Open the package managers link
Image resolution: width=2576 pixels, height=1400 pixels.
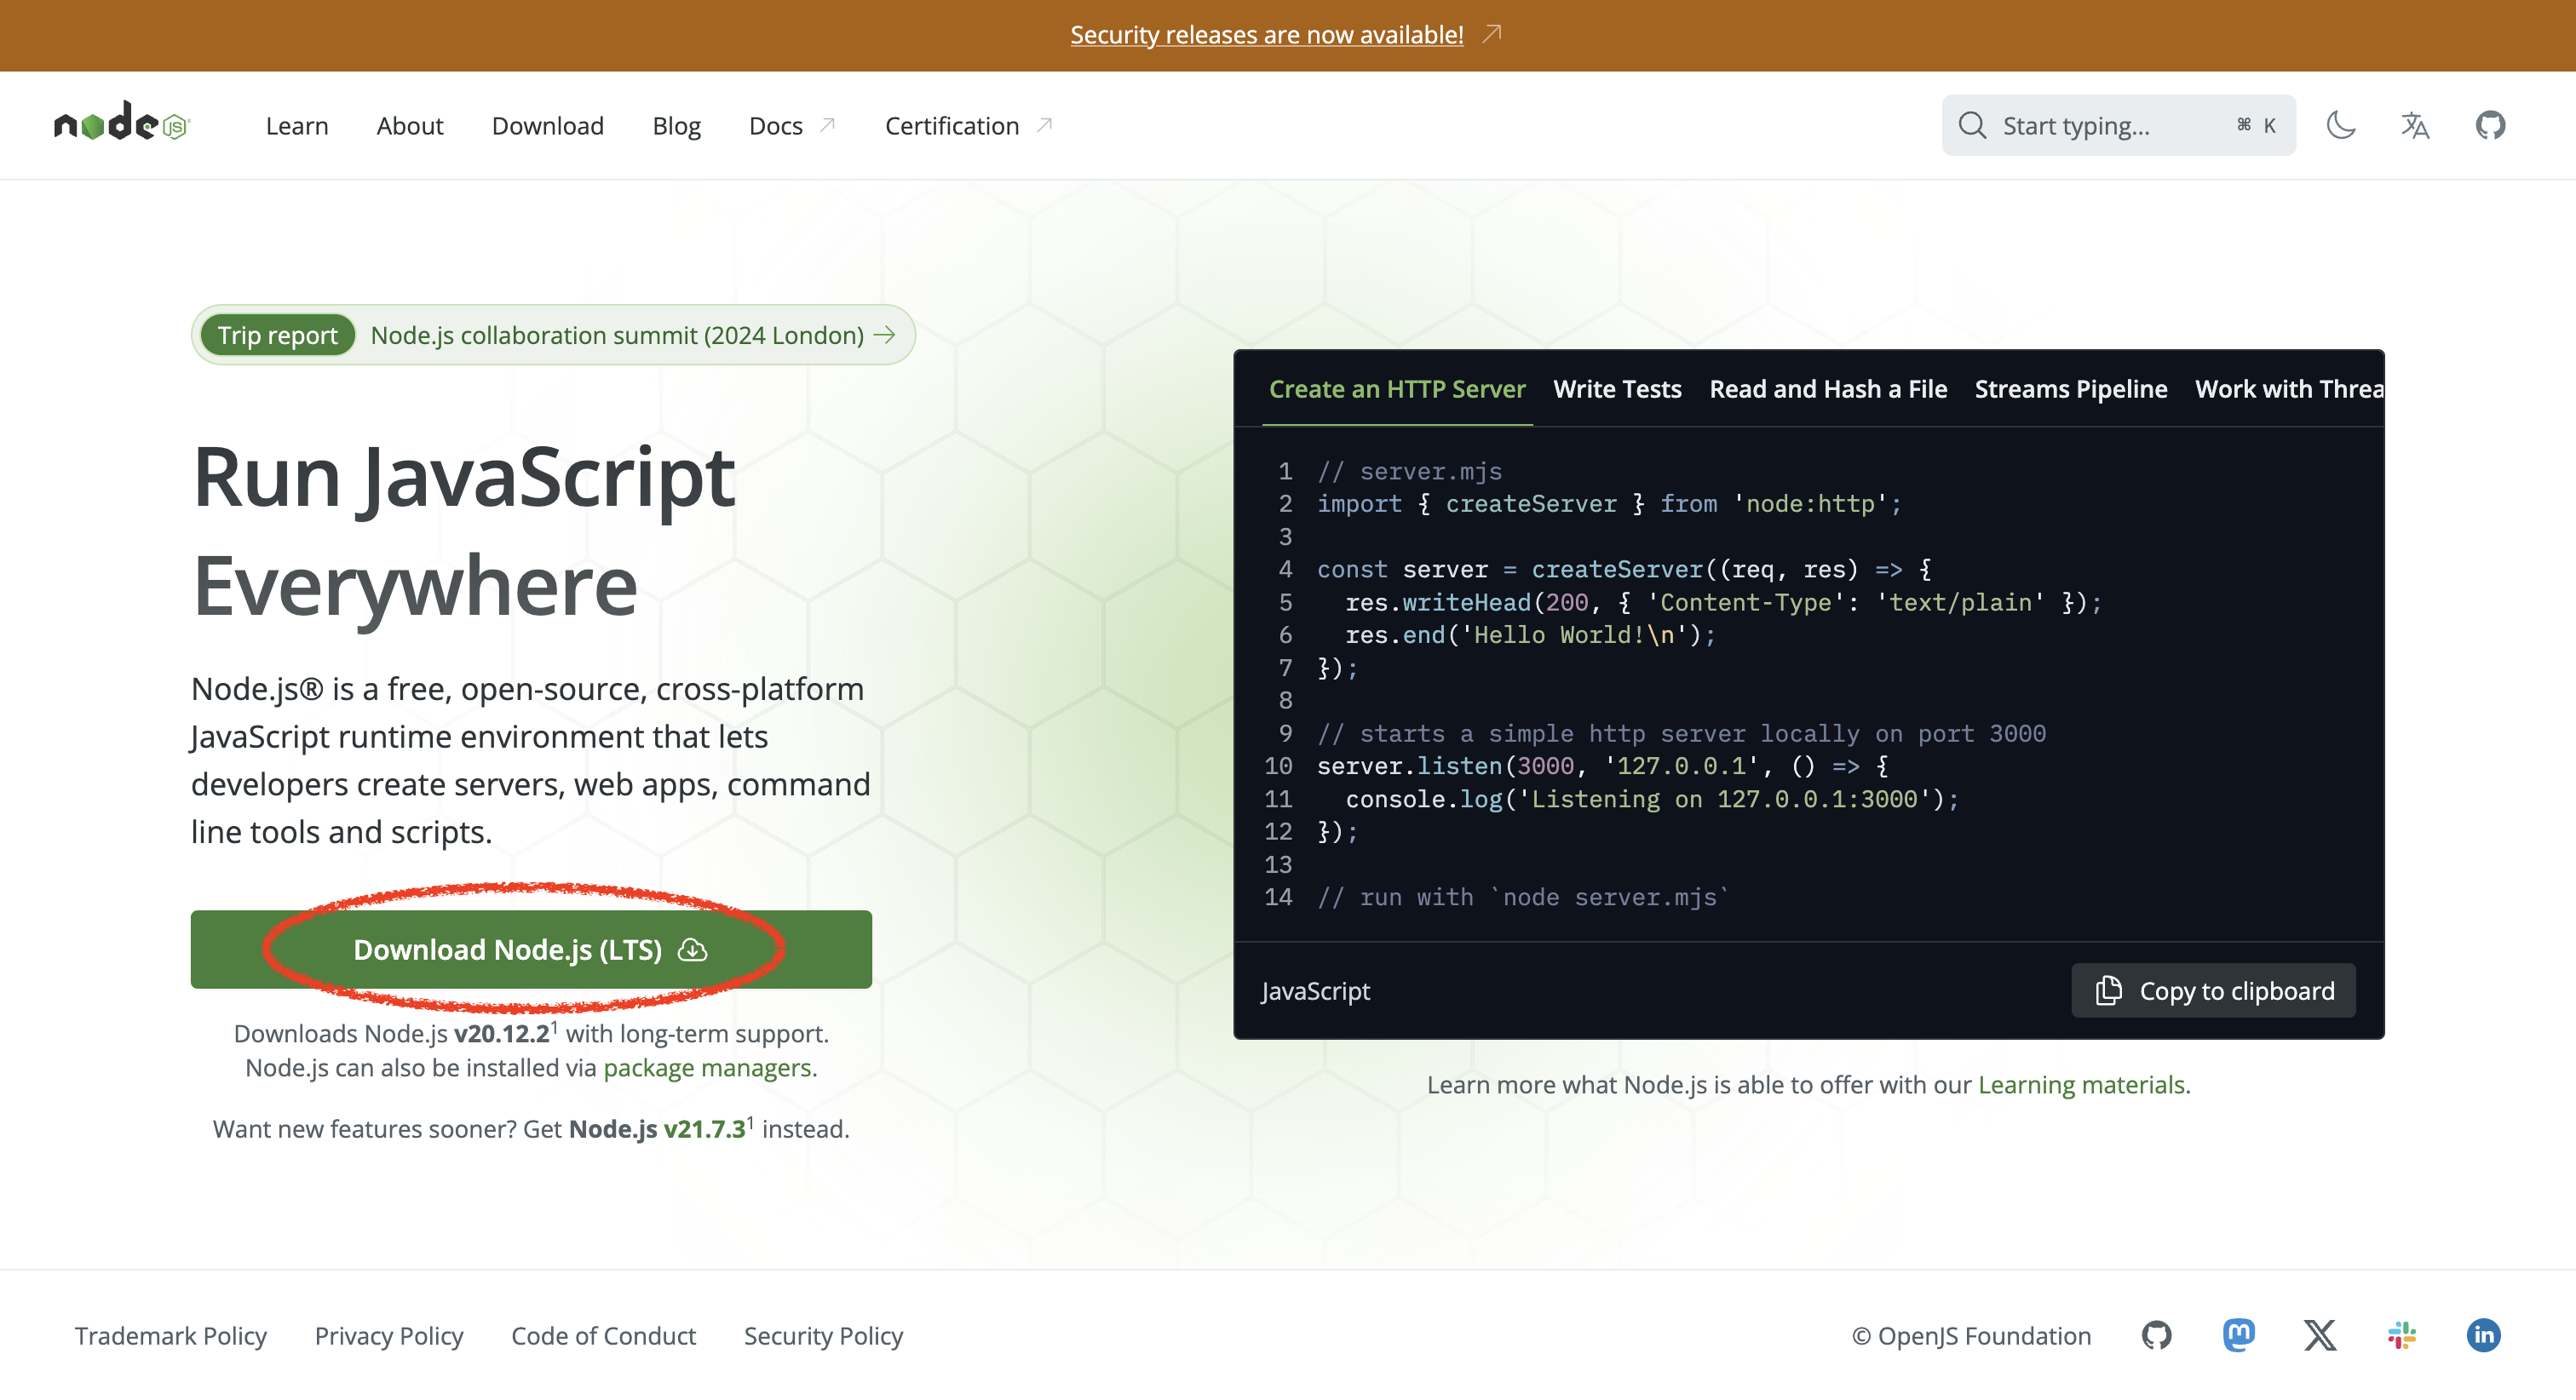pyautogui.click(x=707, y=1068)
